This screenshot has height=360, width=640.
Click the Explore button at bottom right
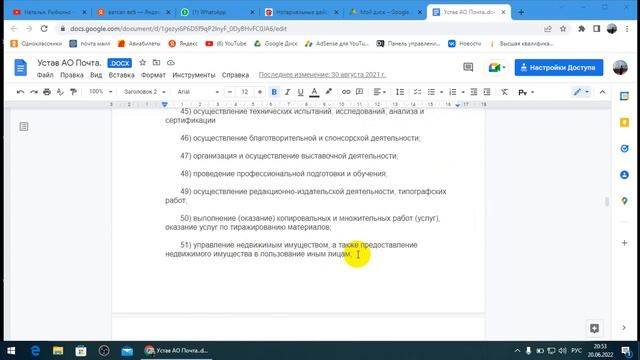click(x=594, y=328)
